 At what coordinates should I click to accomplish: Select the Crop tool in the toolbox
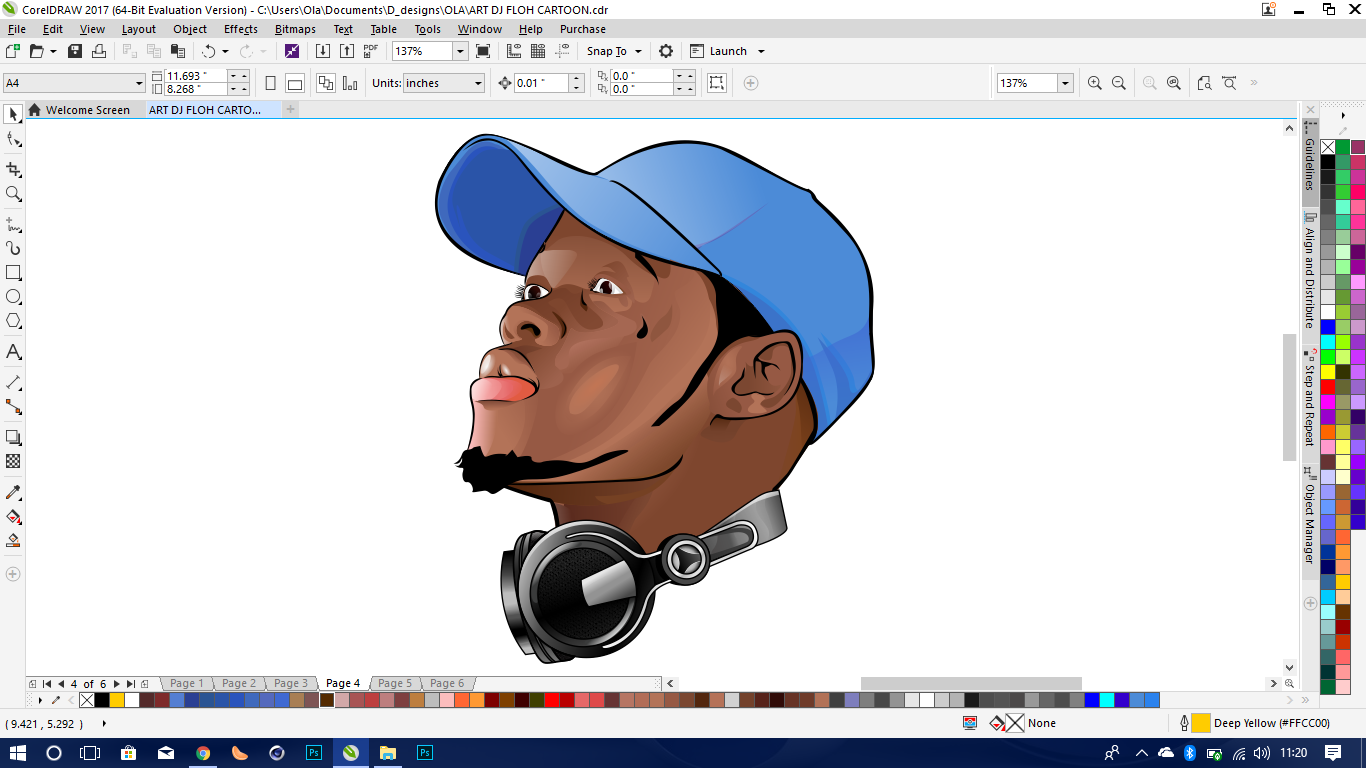13,169
